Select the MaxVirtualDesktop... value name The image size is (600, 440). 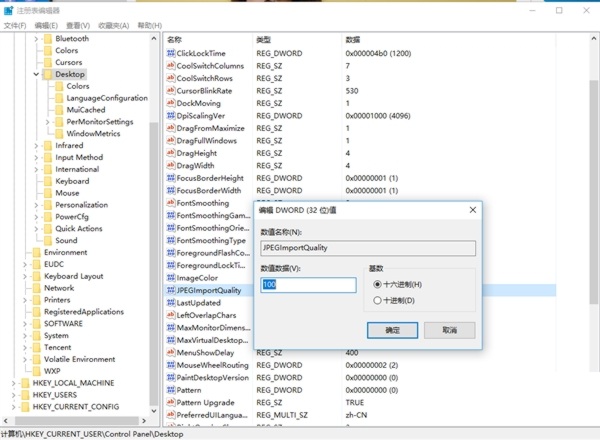point(212,340)
